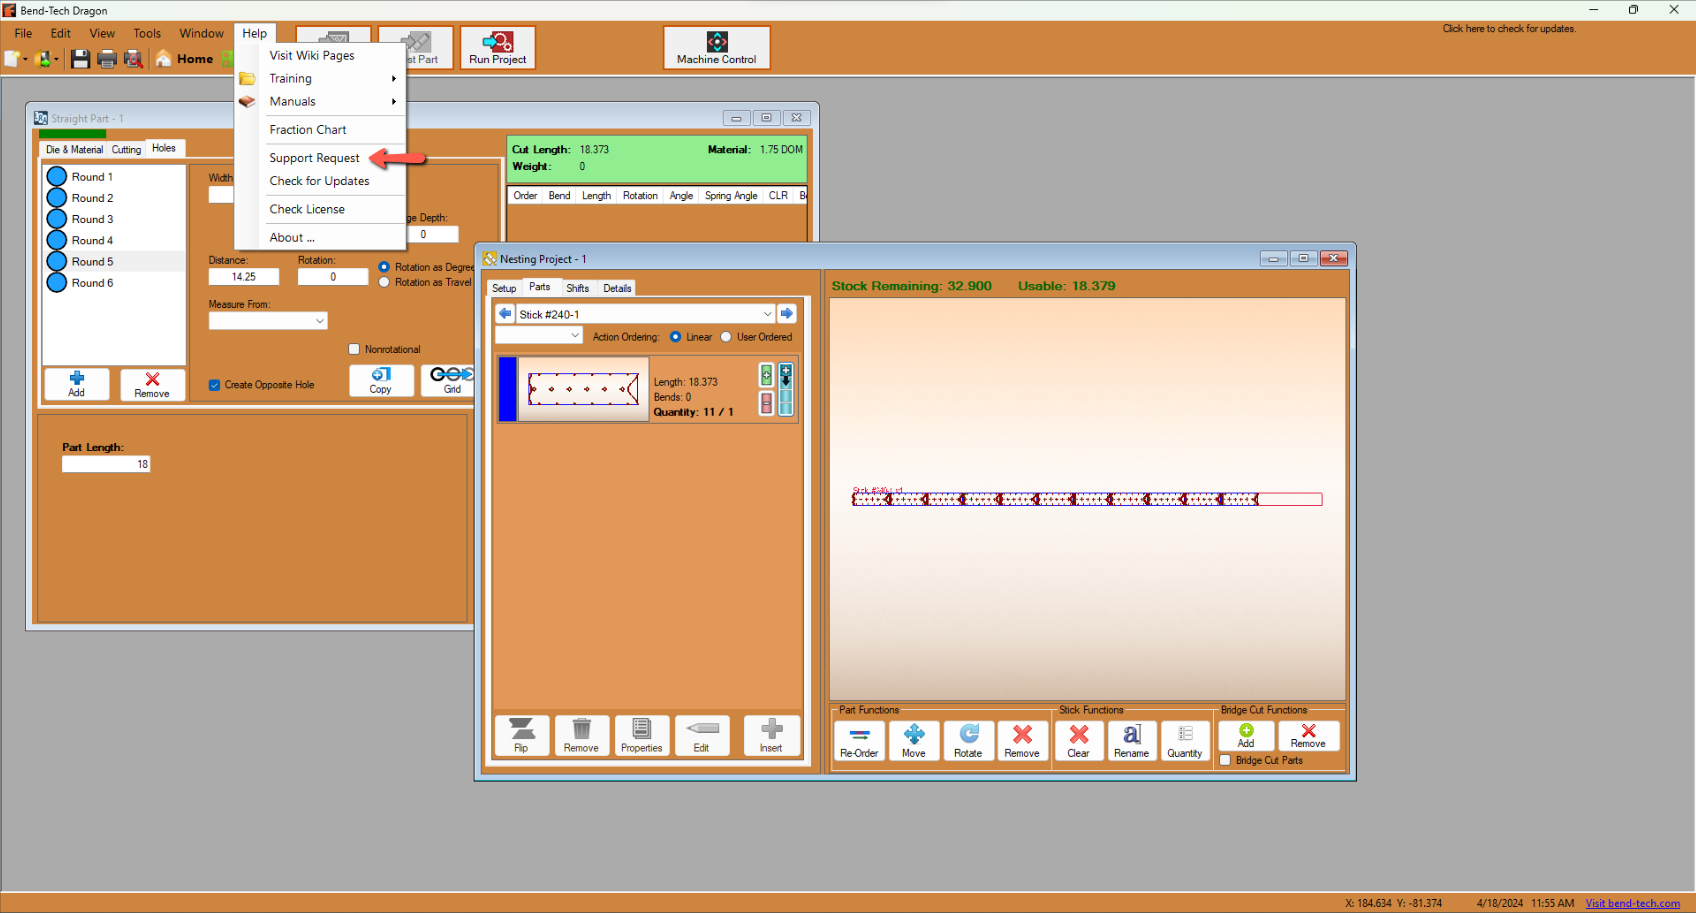The height and width of the screenshot is (913, 1696).
Task: Click the Save floppy disk toolbar icon
Action: click(80, 59)
